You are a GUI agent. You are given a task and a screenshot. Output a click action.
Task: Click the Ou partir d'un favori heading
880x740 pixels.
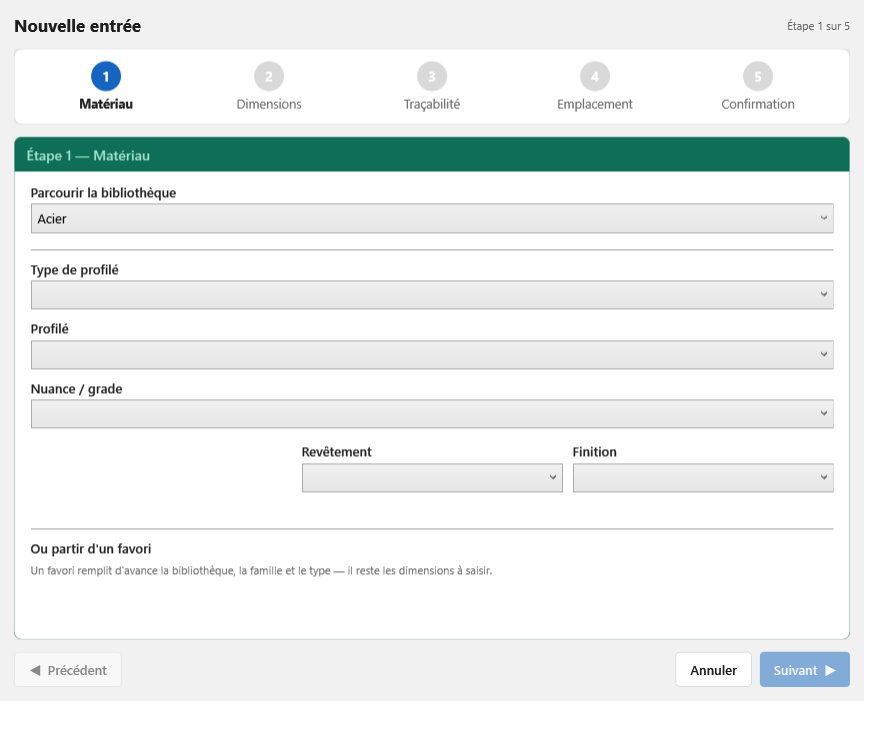click(x=91, y=549)
